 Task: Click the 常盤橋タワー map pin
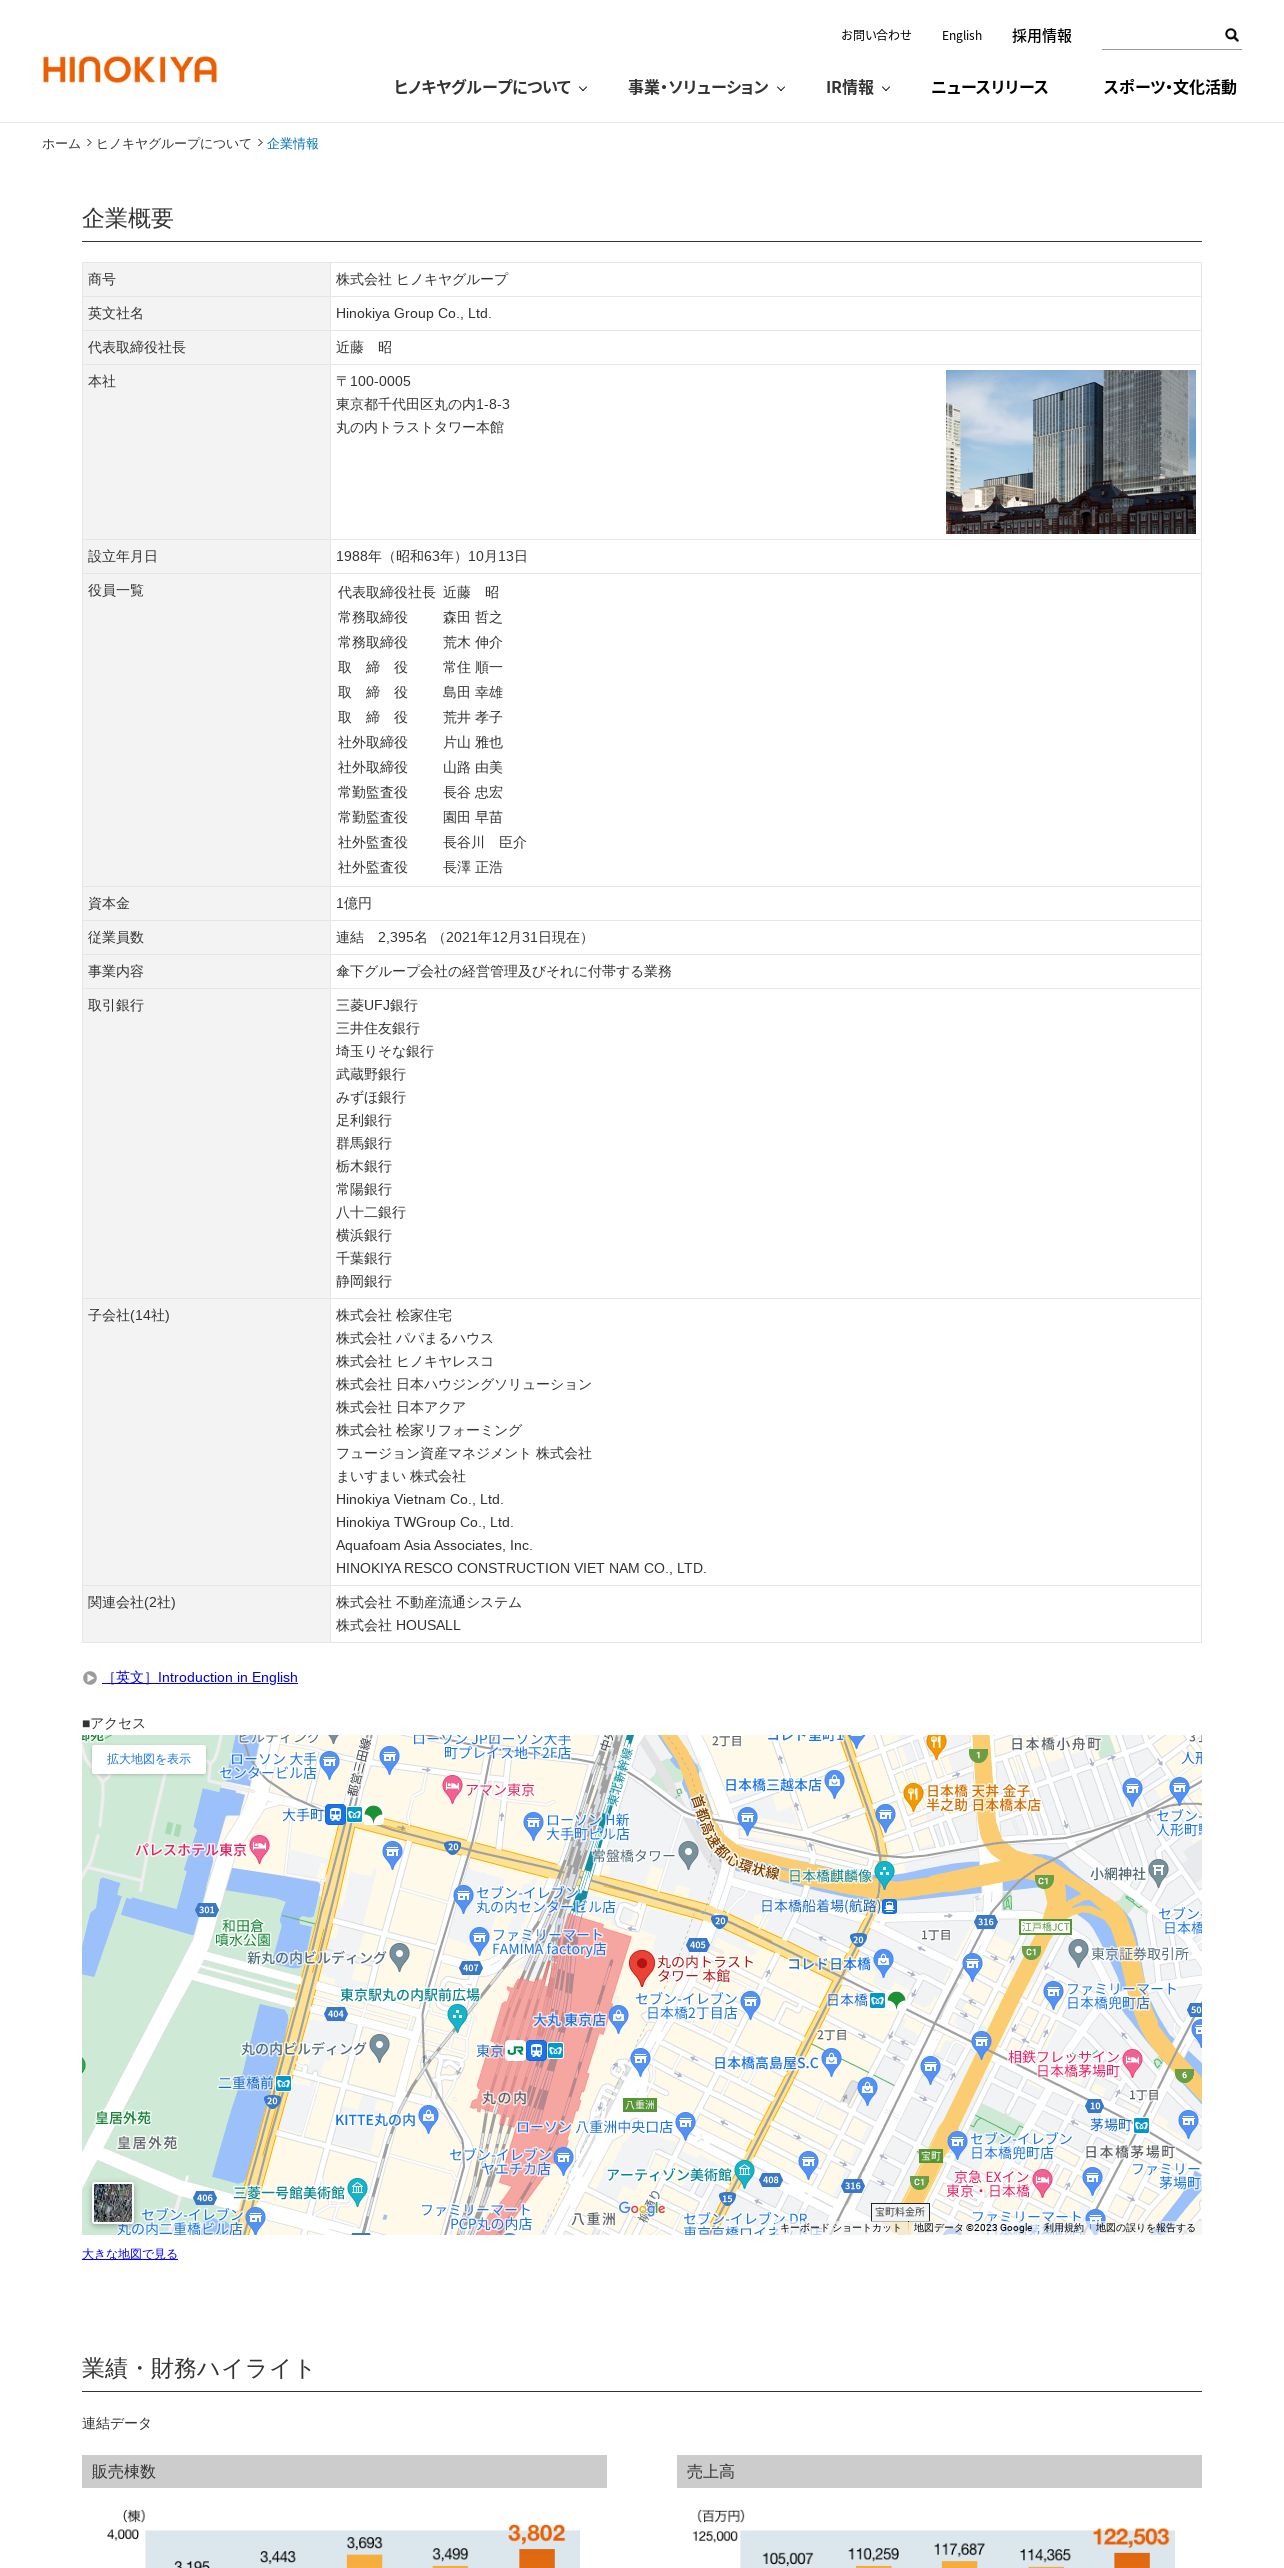688,1855
